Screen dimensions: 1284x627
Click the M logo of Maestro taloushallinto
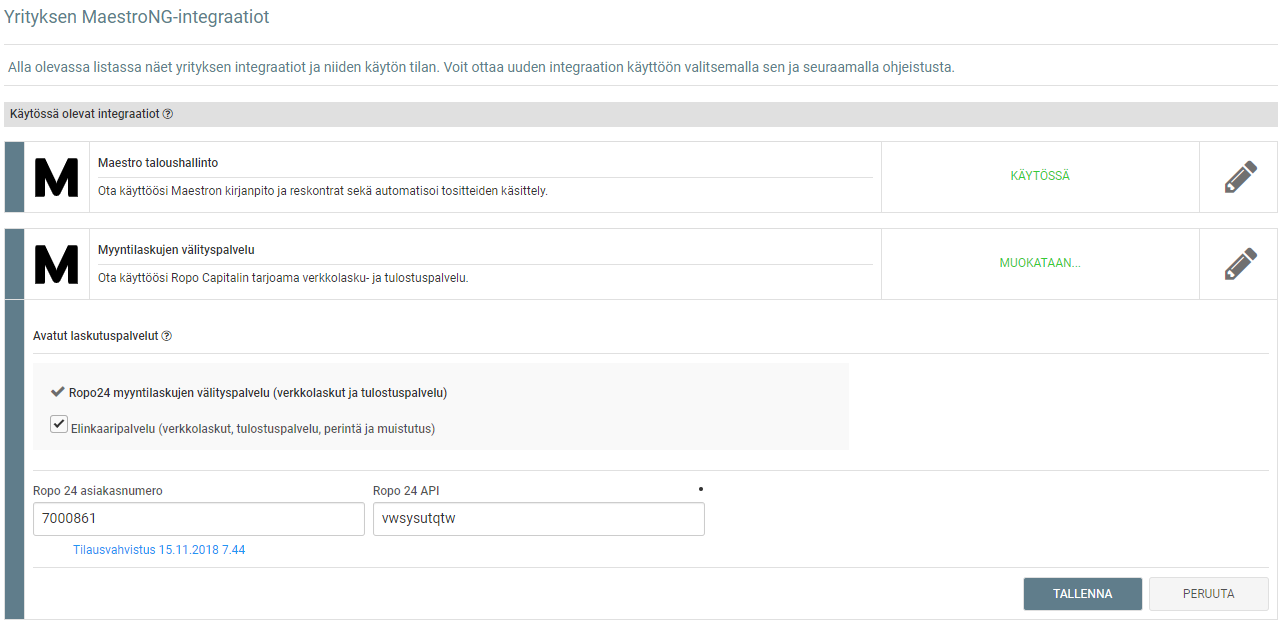(56, 177)
